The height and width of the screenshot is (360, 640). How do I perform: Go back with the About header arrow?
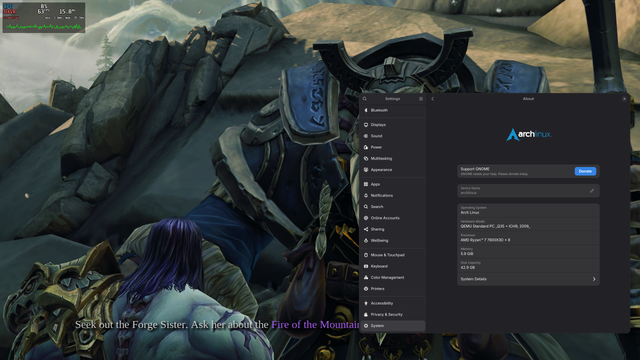[433, 99]
